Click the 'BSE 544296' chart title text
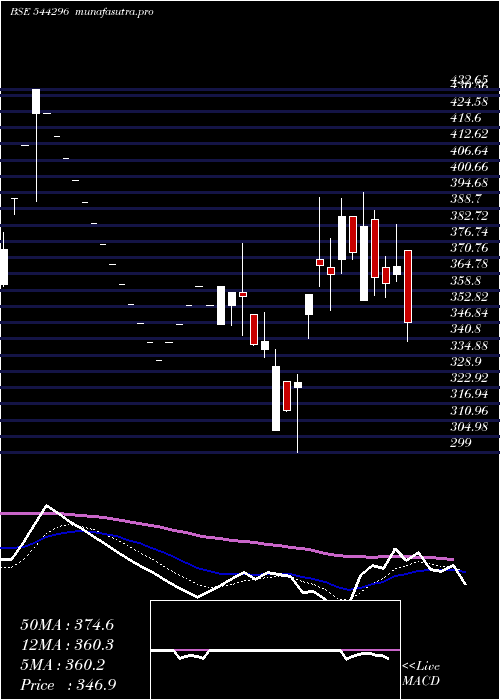 39,12
